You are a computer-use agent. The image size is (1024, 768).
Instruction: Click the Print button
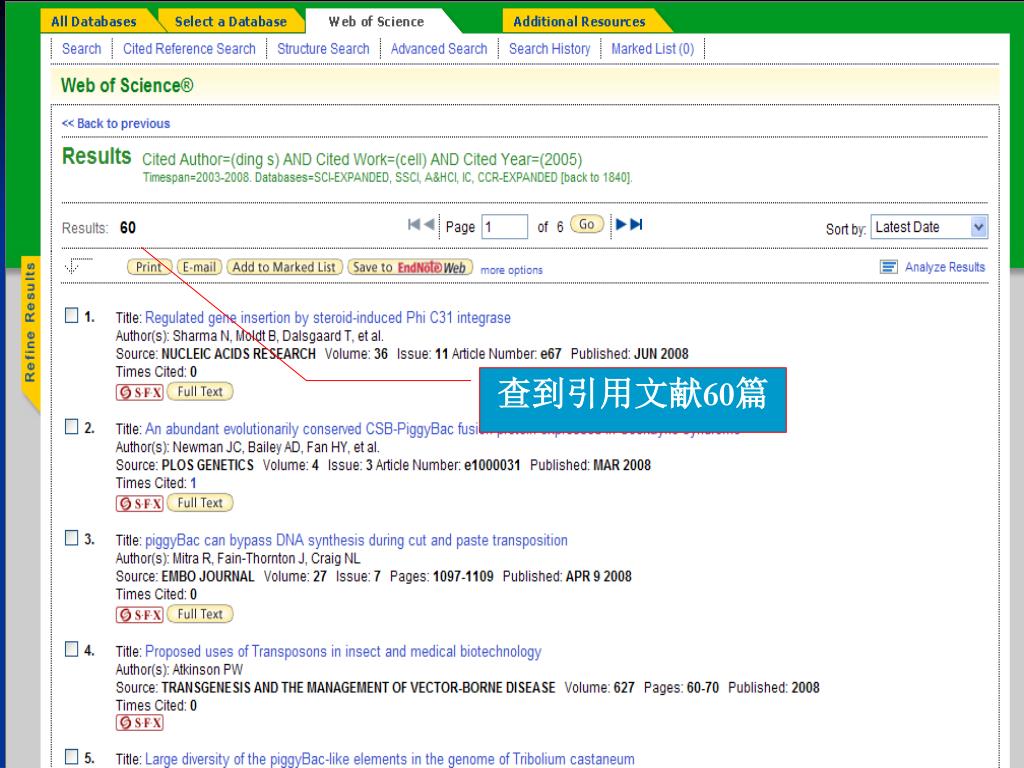point(149,267)
